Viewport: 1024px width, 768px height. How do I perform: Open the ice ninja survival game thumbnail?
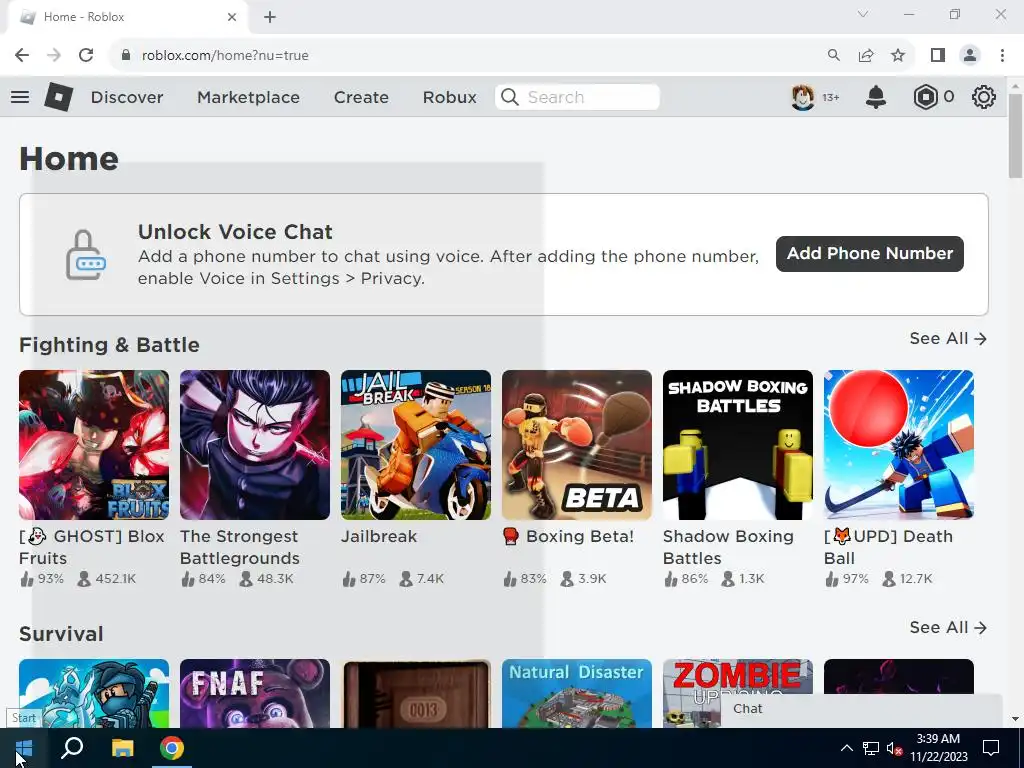(x=94, y=694)
